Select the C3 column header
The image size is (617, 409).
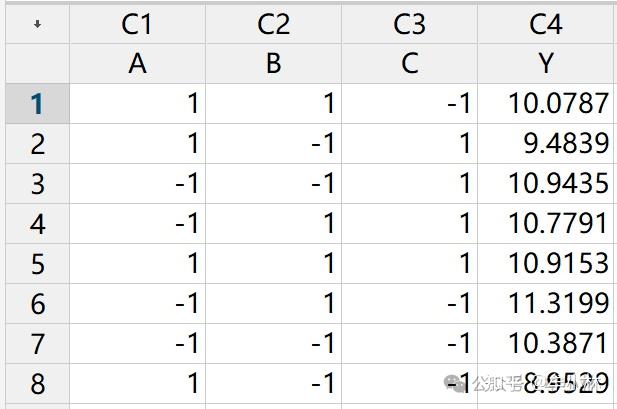pos(409,24)
